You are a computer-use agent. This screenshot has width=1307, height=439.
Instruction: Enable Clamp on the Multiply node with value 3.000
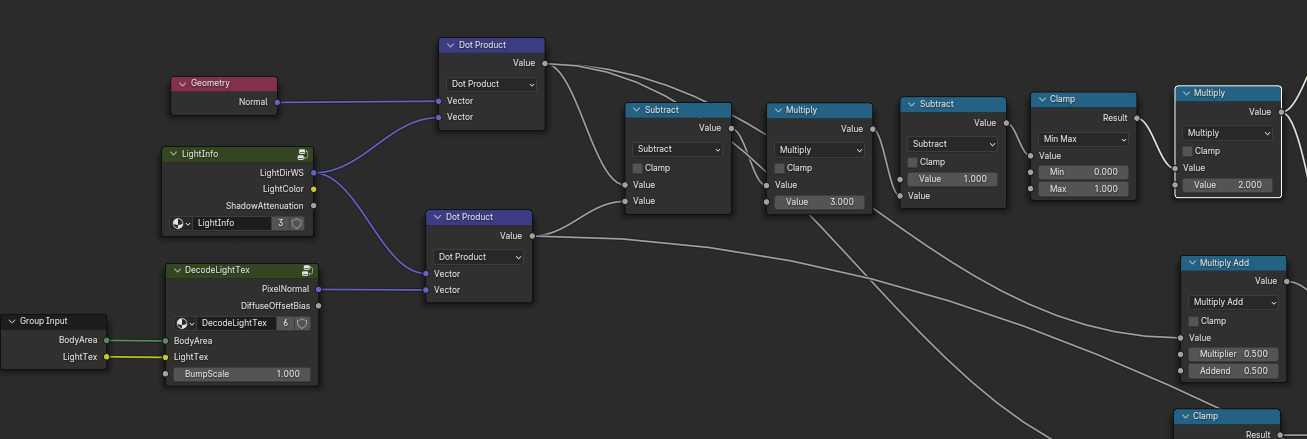779,168
